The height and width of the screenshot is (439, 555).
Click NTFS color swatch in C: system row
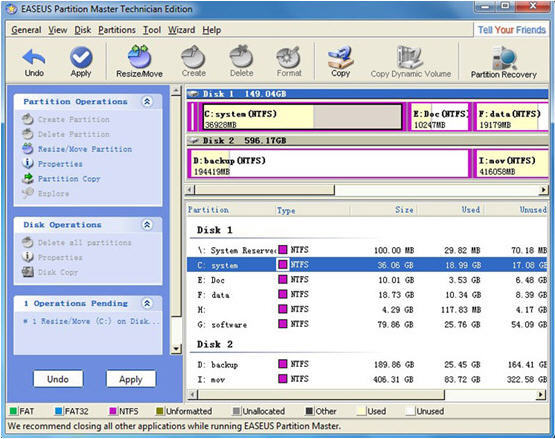click(282, 264)
